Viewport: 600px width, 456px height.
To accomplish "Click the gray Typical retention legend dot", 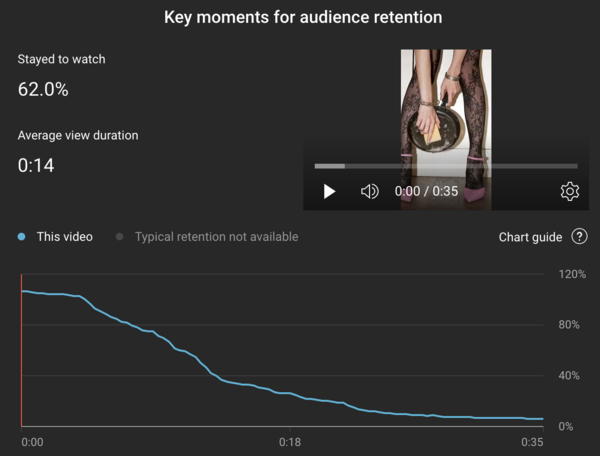I will (120, 237).
